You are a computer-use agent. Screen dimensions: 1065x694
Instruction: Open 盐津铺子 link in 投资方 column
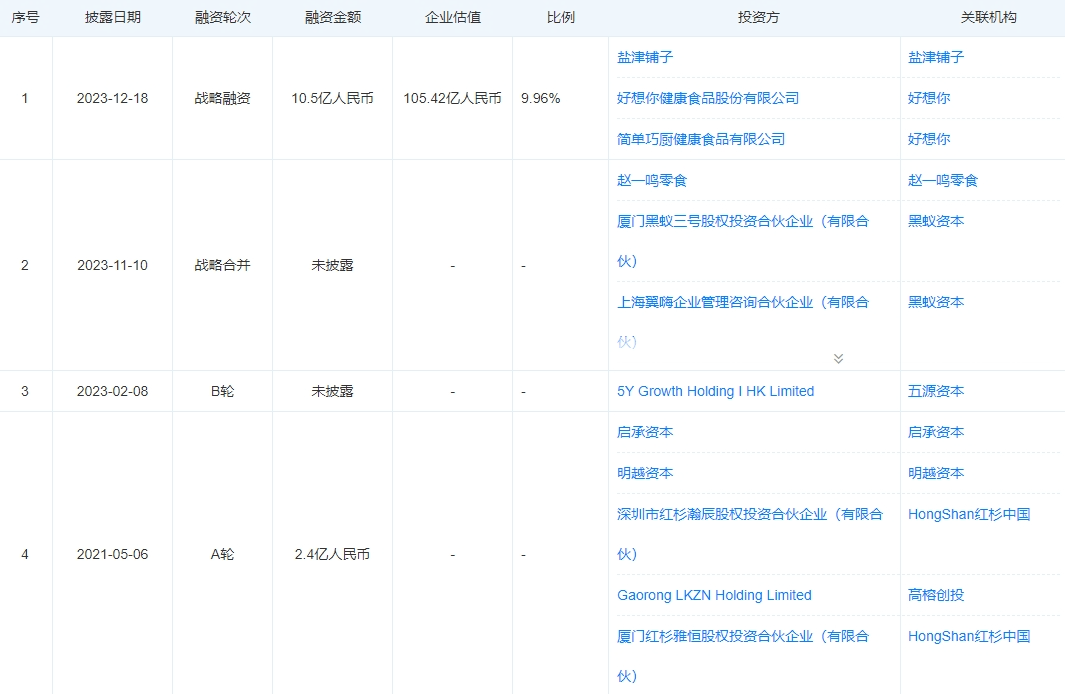coord(645,57)
